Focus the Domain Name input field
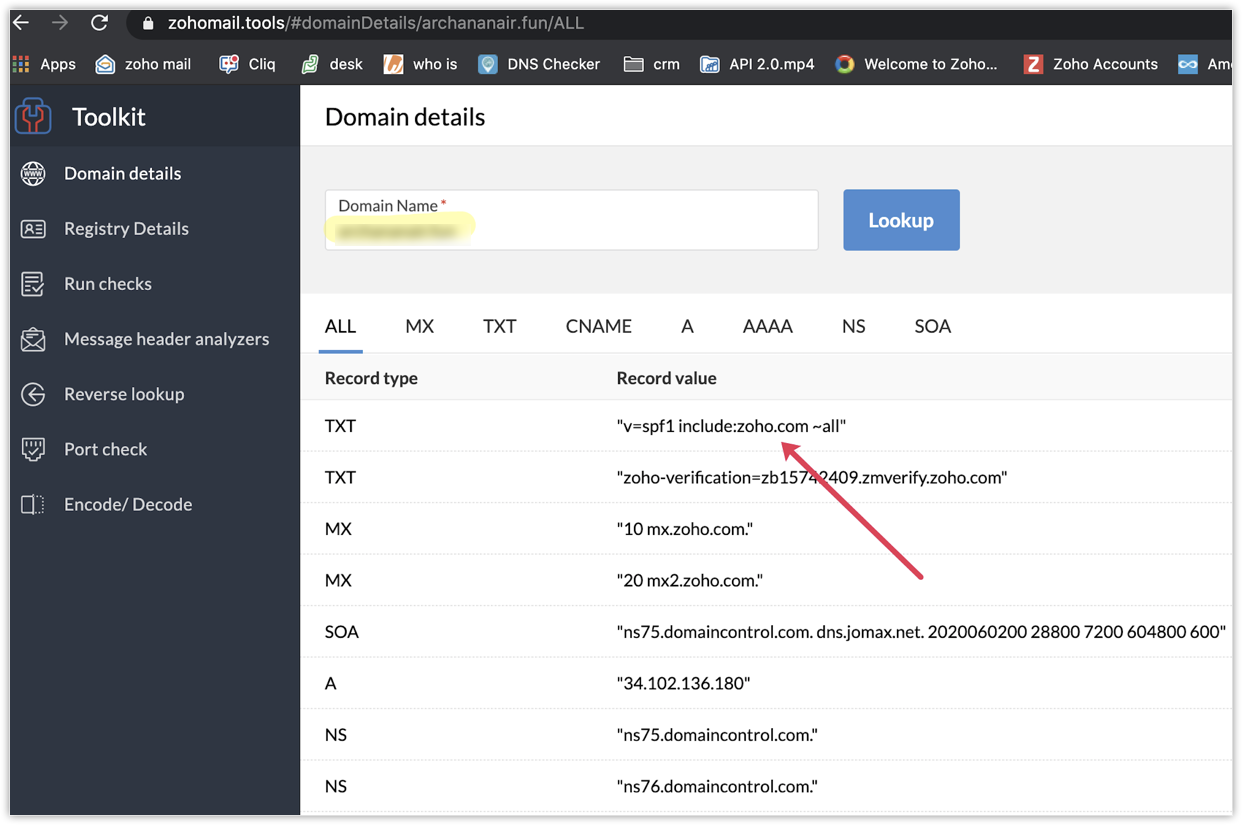Image resolution: width=1242 pixels, height=825 pixels. click(571, 229)
